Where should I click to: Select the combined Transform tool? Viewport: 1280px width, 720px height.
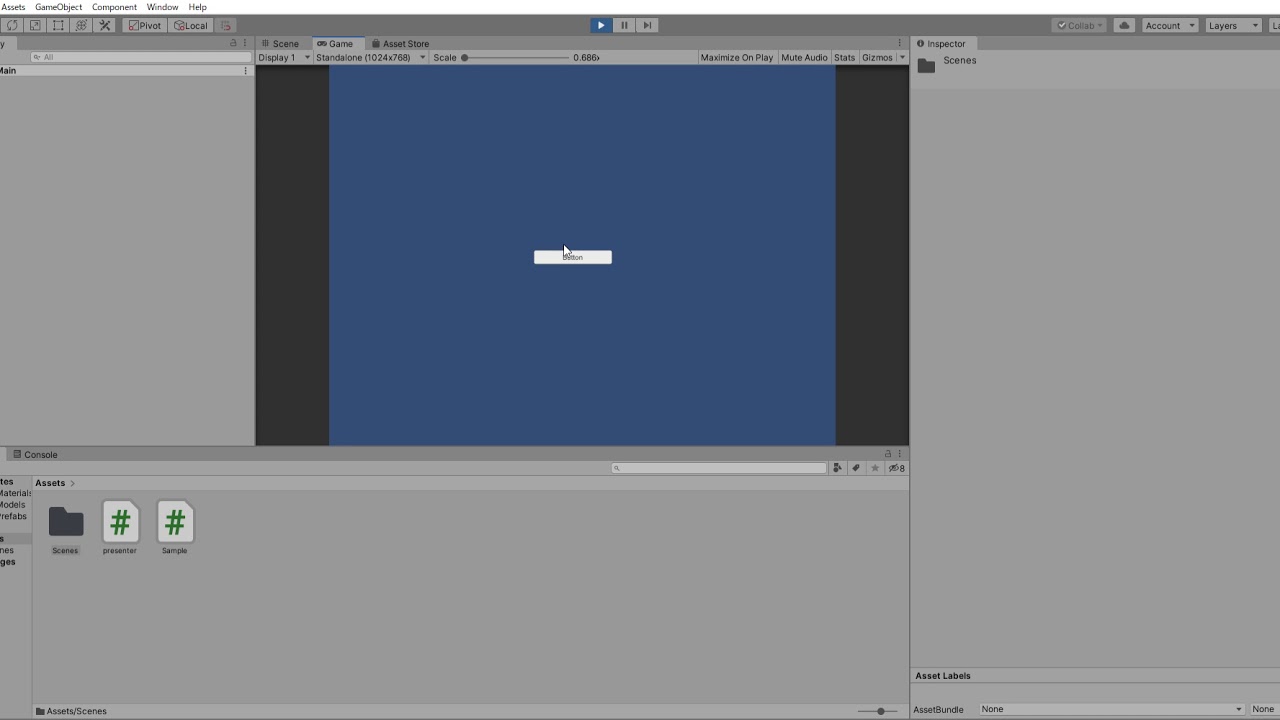pos(81,25)
